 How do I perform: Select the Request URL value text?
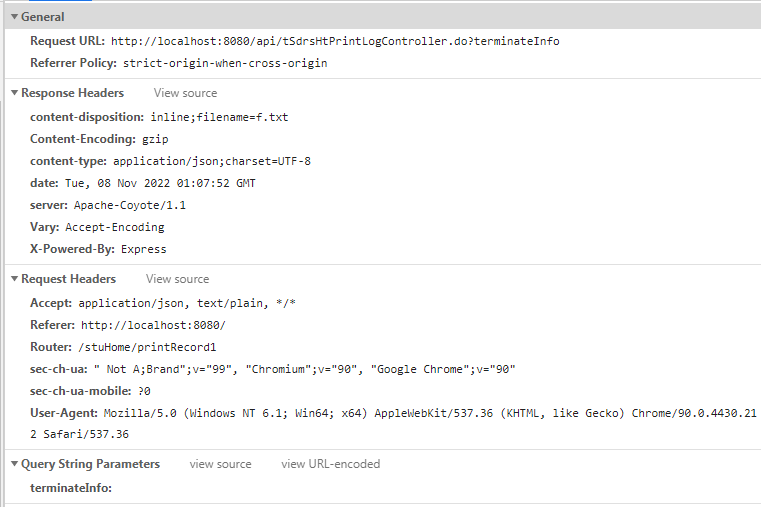[335, 41]
